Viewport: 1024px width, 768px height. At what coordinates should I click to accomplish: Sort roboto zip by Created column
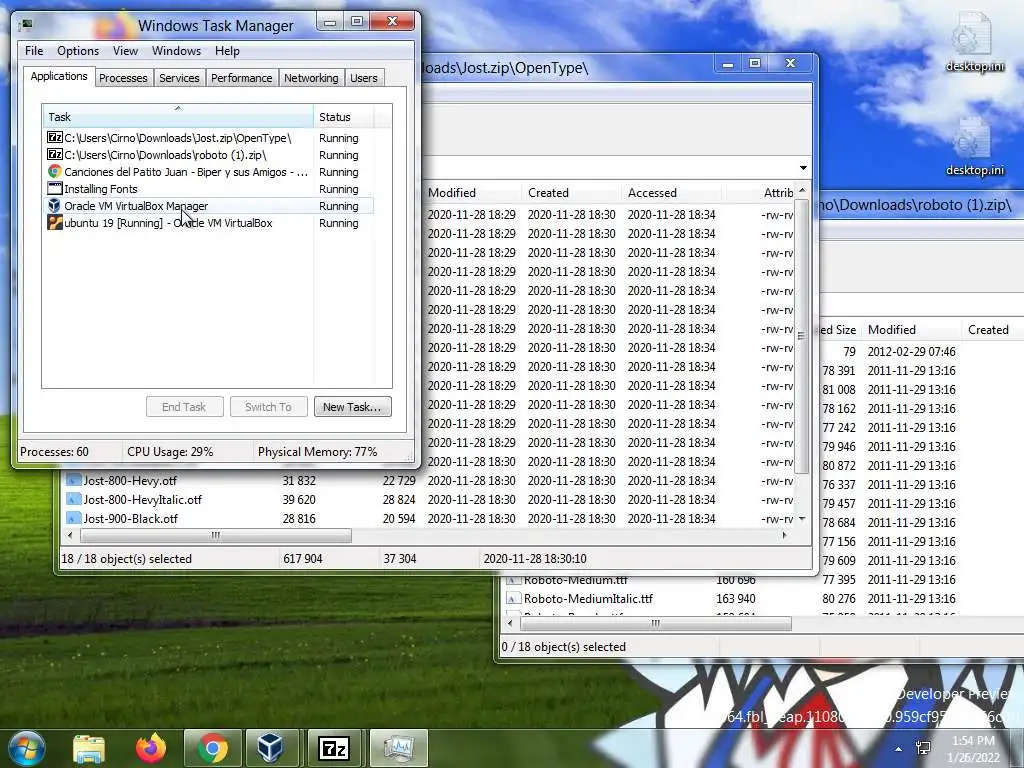[x=993, y=330]
